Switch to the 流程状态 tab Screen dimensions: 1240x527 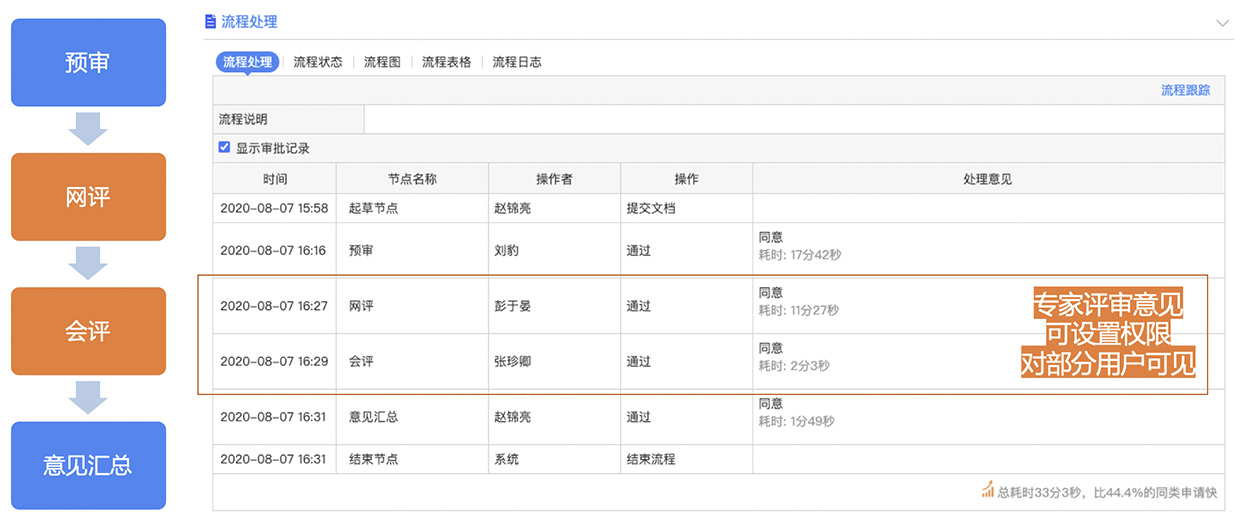tap(318, 62)
